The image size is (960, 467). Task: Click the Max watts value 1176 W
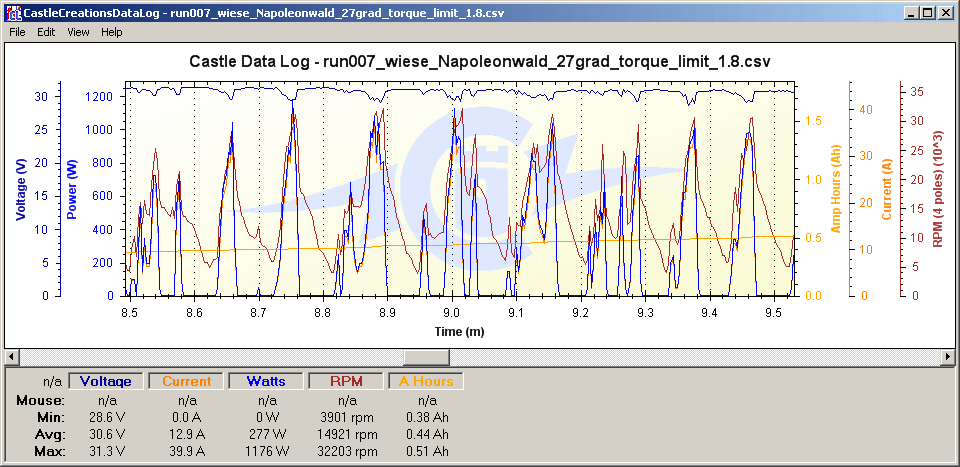pyautogui.click(x=266, y=452)
